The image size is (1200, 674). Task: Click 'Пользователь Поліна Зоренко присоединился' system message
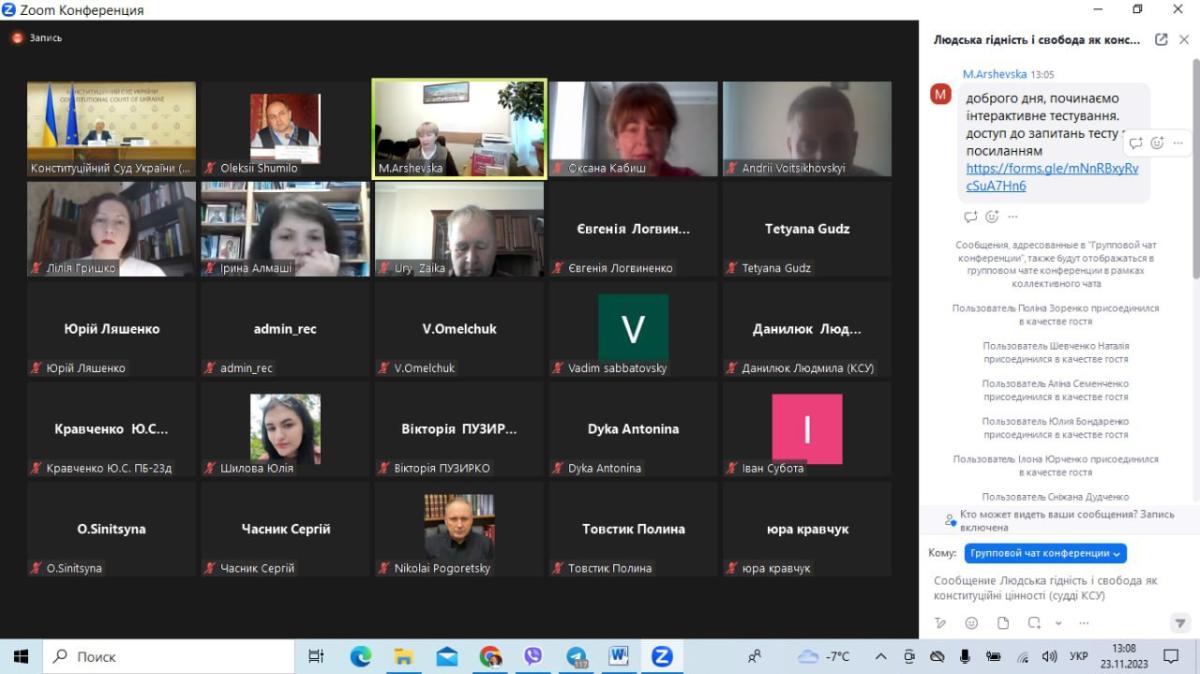coord(1055,315)
